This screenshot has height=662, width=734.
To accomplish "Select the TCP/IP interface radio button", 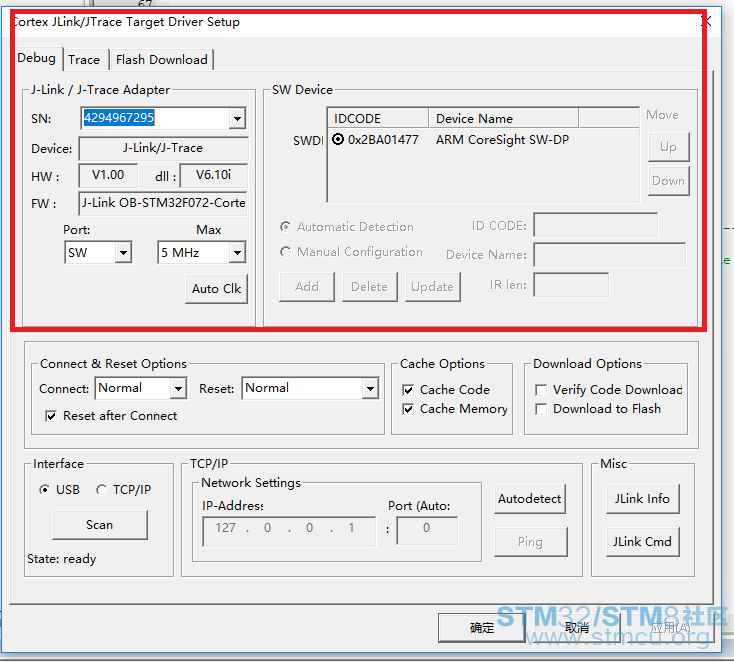I will tap(101, 490).
